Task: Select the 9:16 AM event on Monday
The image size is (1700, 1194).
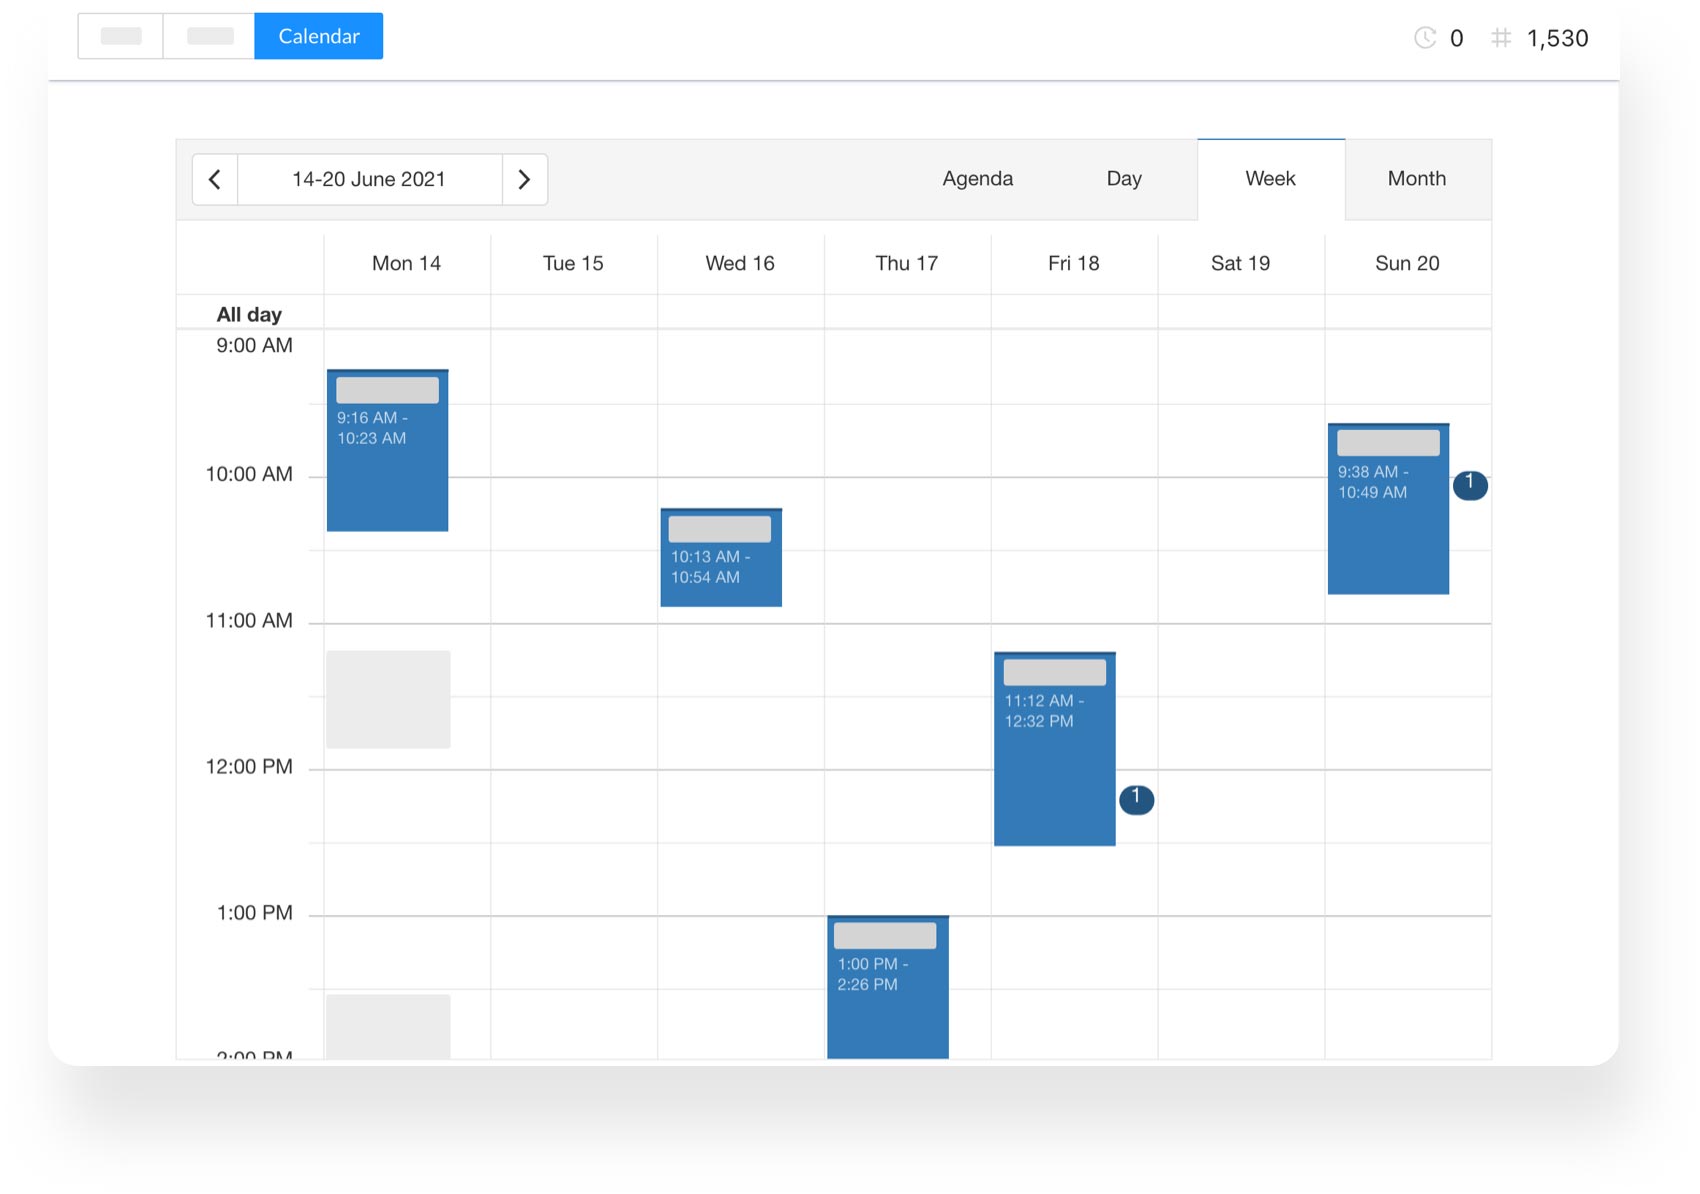Action: [387, 450]
